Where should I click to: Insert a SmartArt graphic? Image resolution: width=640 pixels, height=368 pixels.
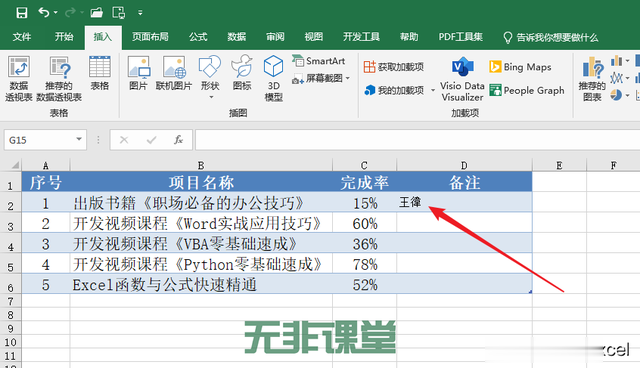319,61
